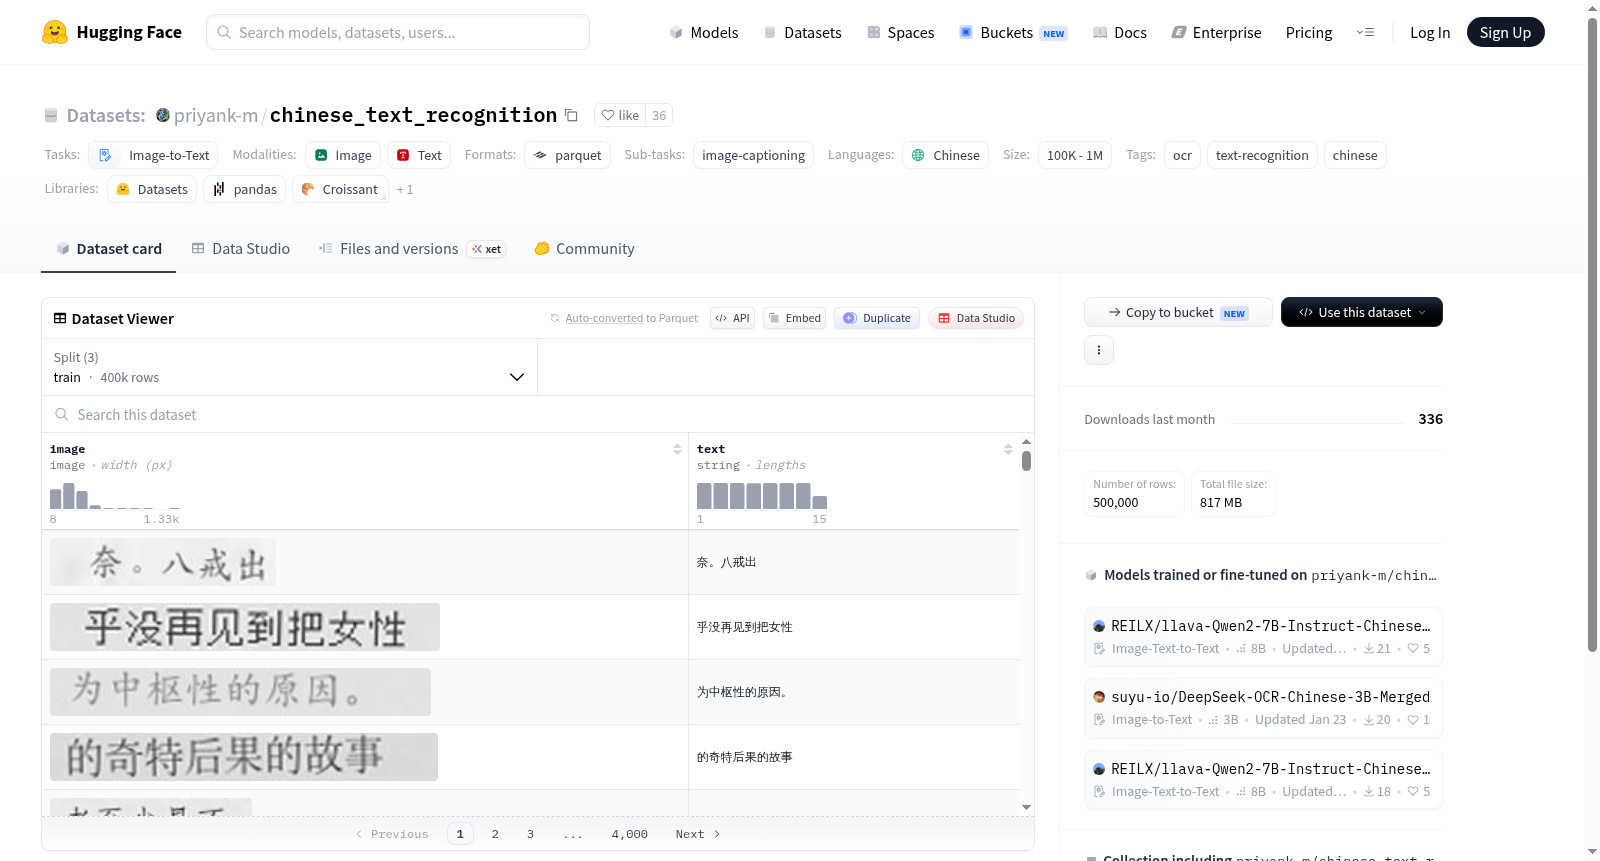Click the text-recognition tag
The height and width of the screenshot is (861, 1600).
(x=1262, y=155)
